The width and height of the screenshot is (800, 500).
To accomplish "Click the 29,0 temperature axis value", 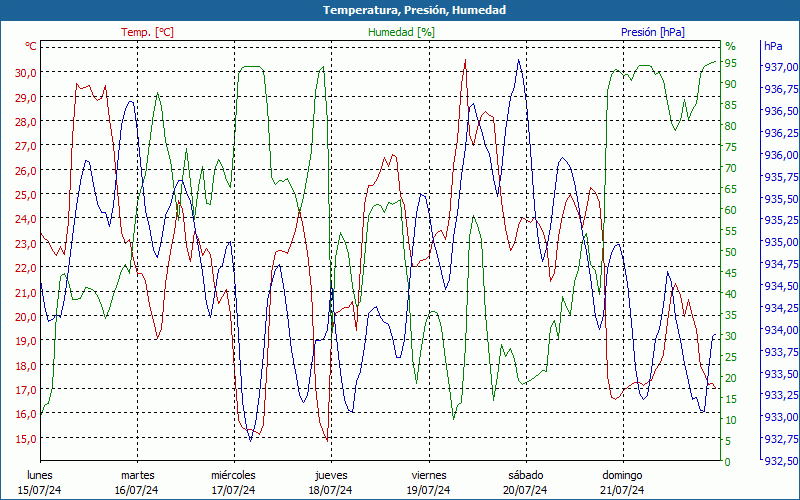I will tap(26, 97).
